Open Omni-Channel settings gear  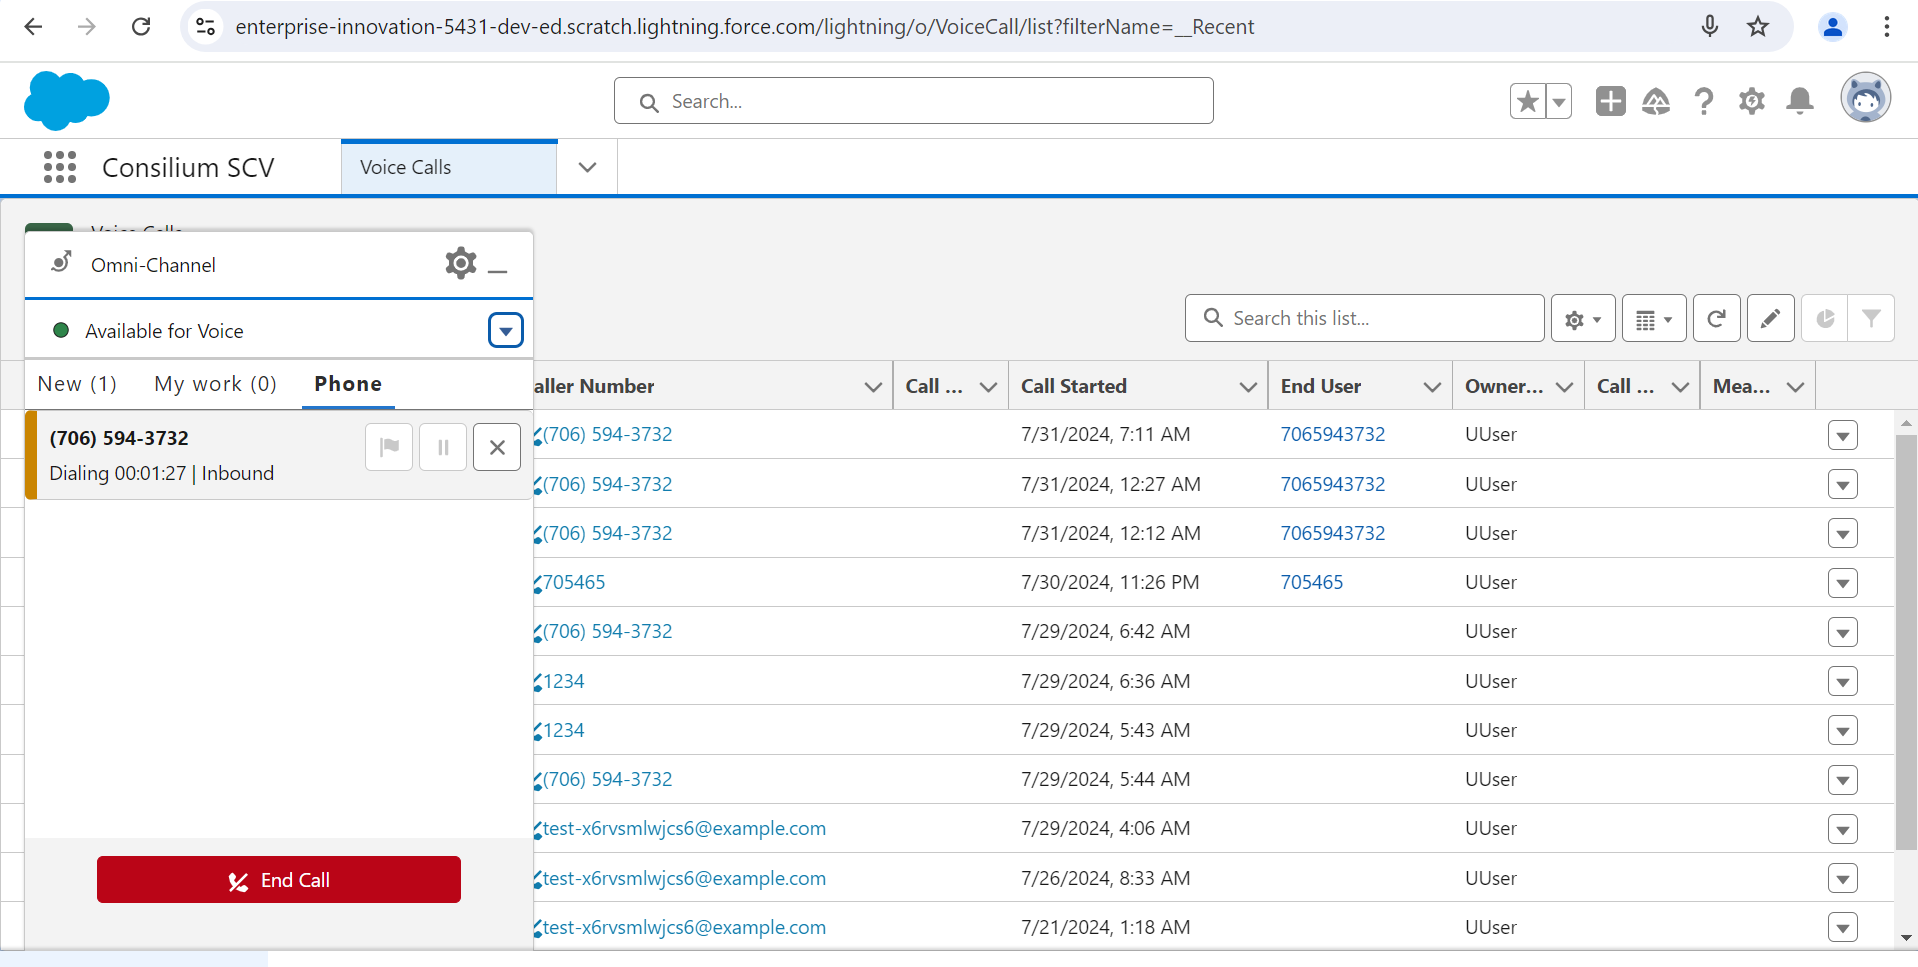click(460, 264)
